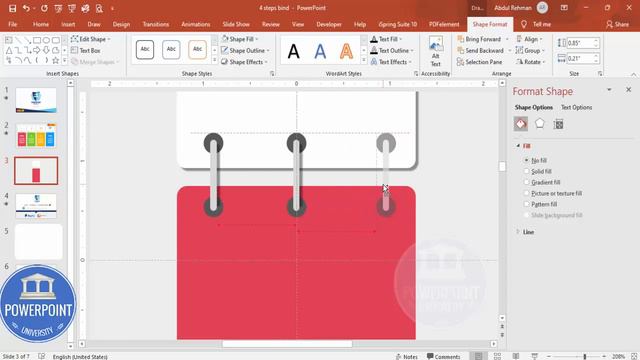Screen dimensions: 640x360
Task: Open the Selection Pane
Action: click(x=480, y=62)
